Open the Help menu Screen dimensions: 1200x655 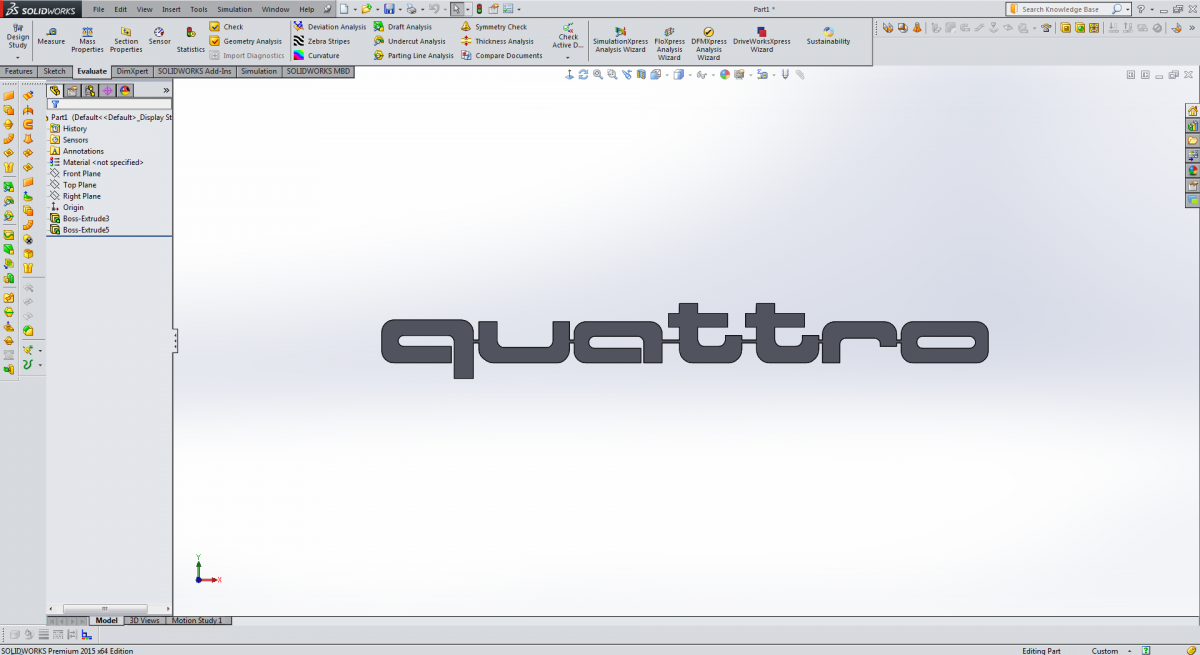pyautogui.click(x=307, y=9)
